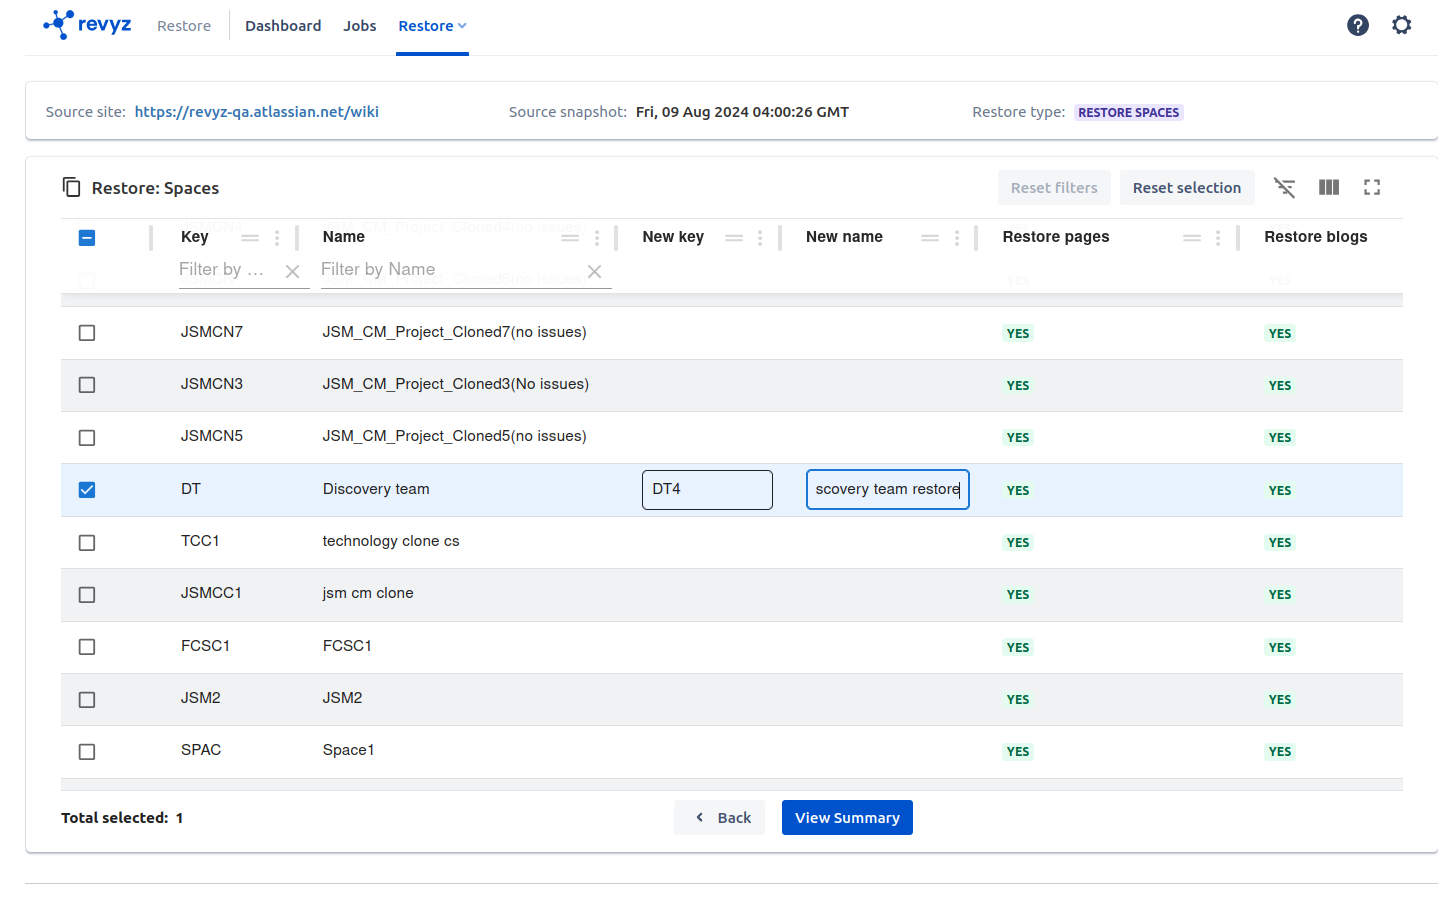Open the revyz-qa atlassian source site link
Image resolution: width=1456 pixels, height=906 pixels.
[x=256, y=112]
